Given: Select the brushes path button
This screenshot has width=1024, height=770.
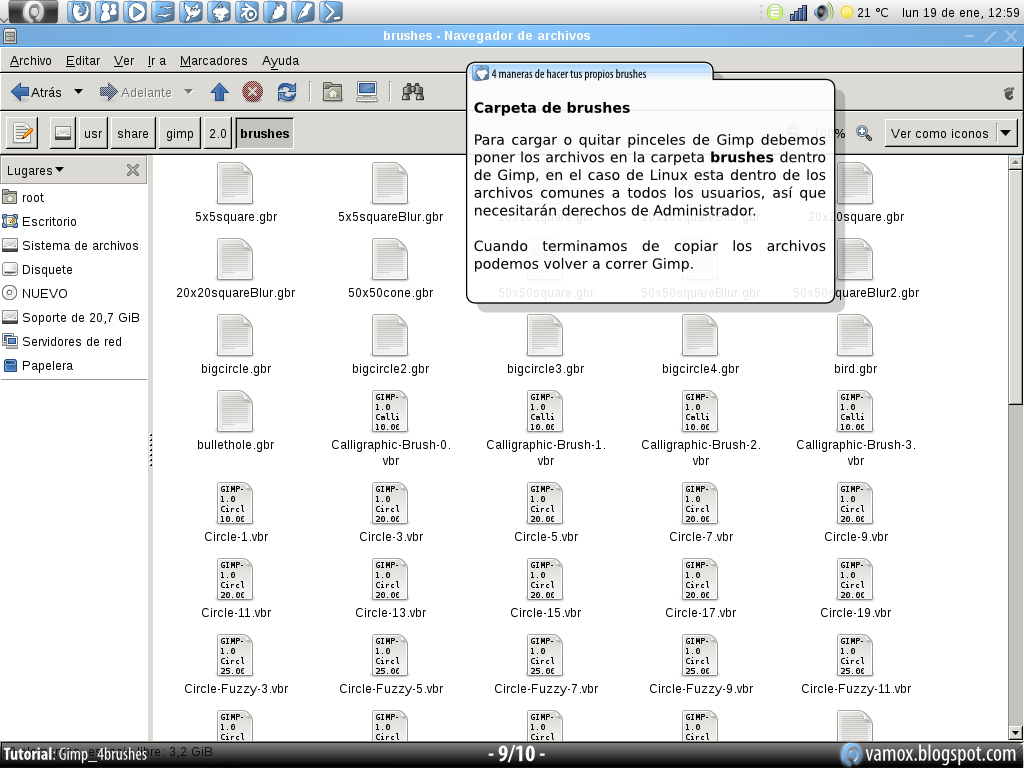Looking at the screenshot, I should coord(264,133).
